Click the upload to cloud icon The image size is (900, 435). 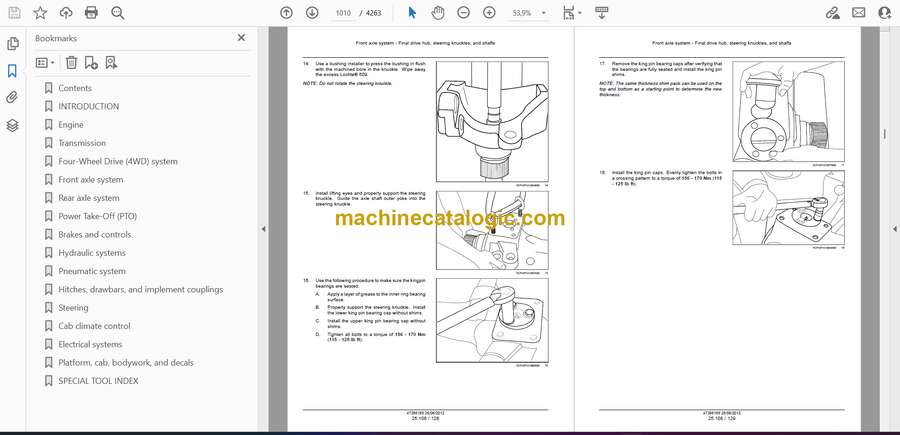(x=66, y=13)
